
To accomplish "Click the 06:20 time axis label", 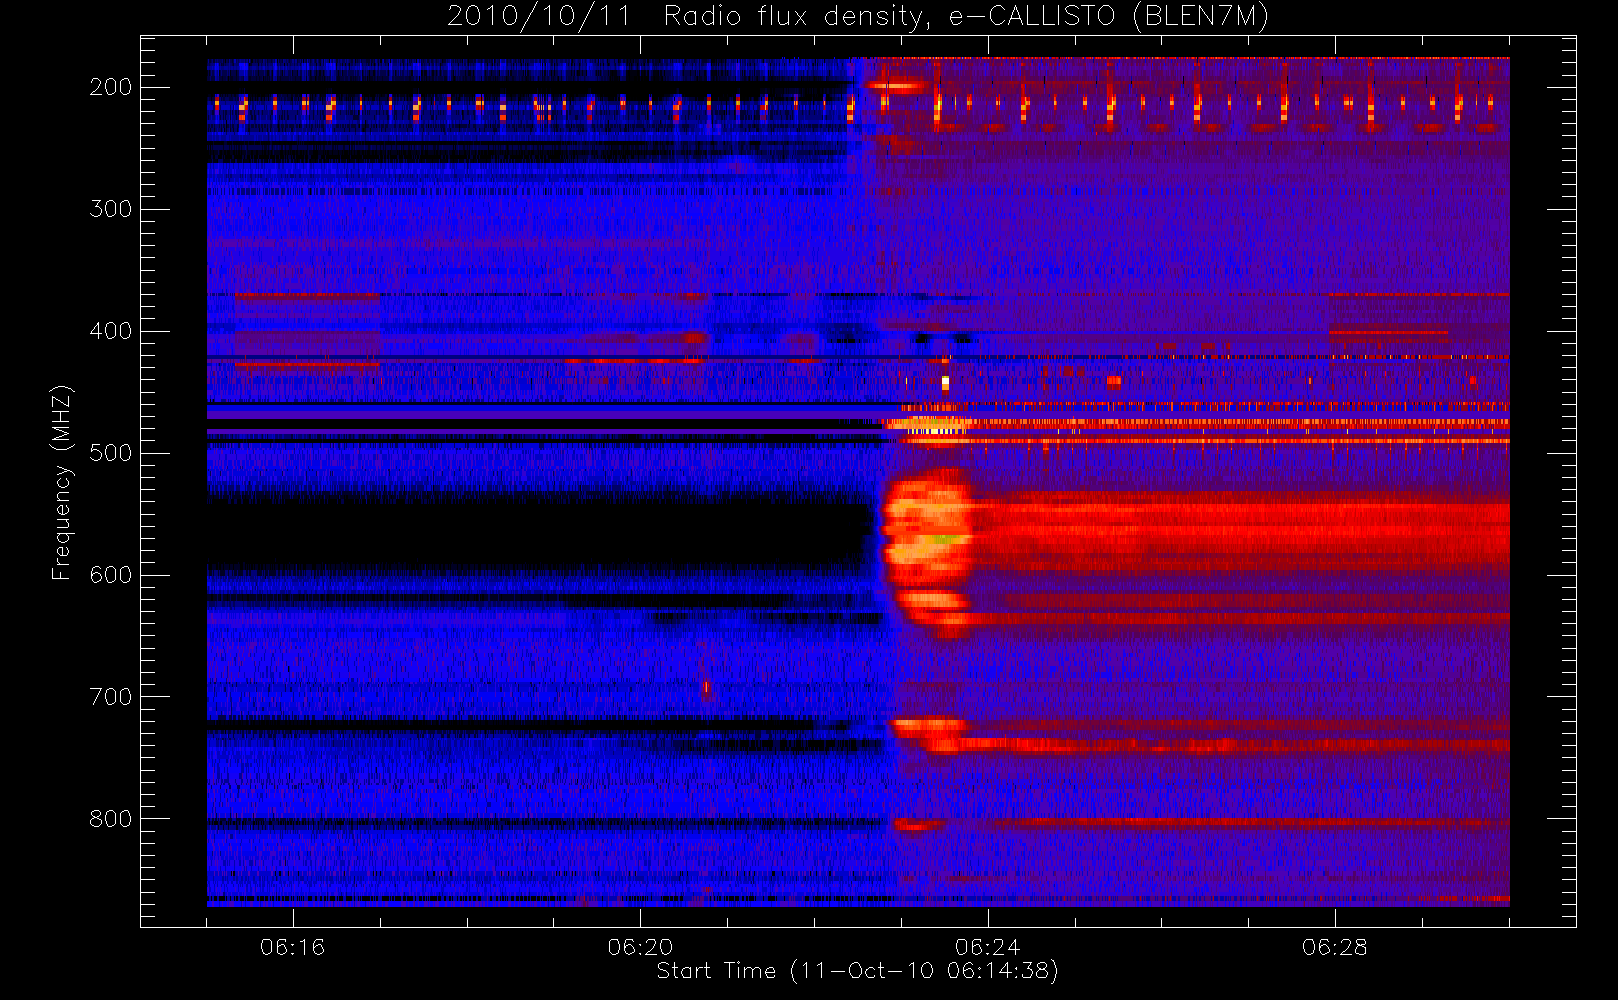I will (x=640, y=947).
